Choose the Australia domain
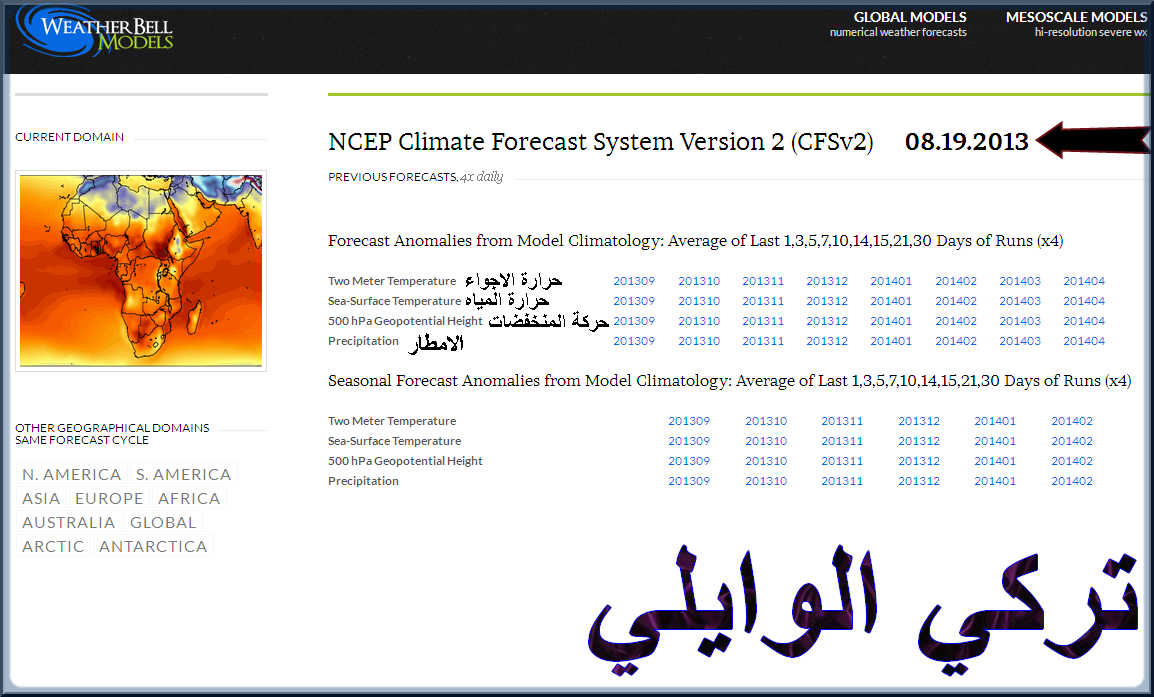 click(x=68, y=523)
